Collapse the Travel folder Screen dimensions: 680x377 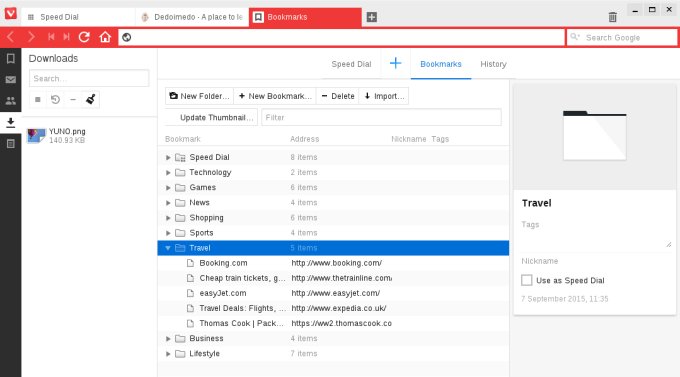[168, 248]
